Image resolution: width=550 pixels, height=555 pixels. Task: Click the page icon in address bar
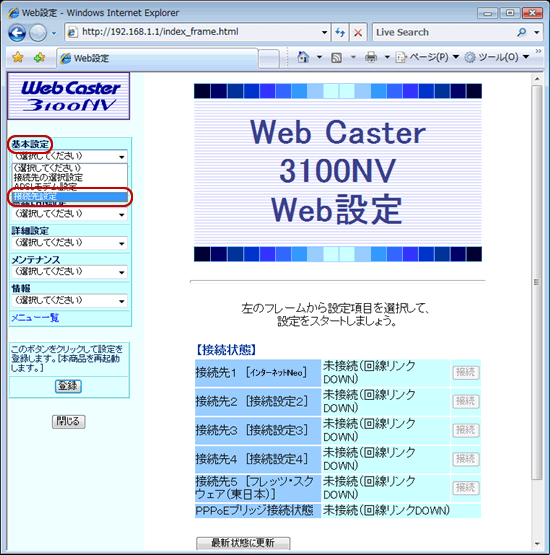73,32
